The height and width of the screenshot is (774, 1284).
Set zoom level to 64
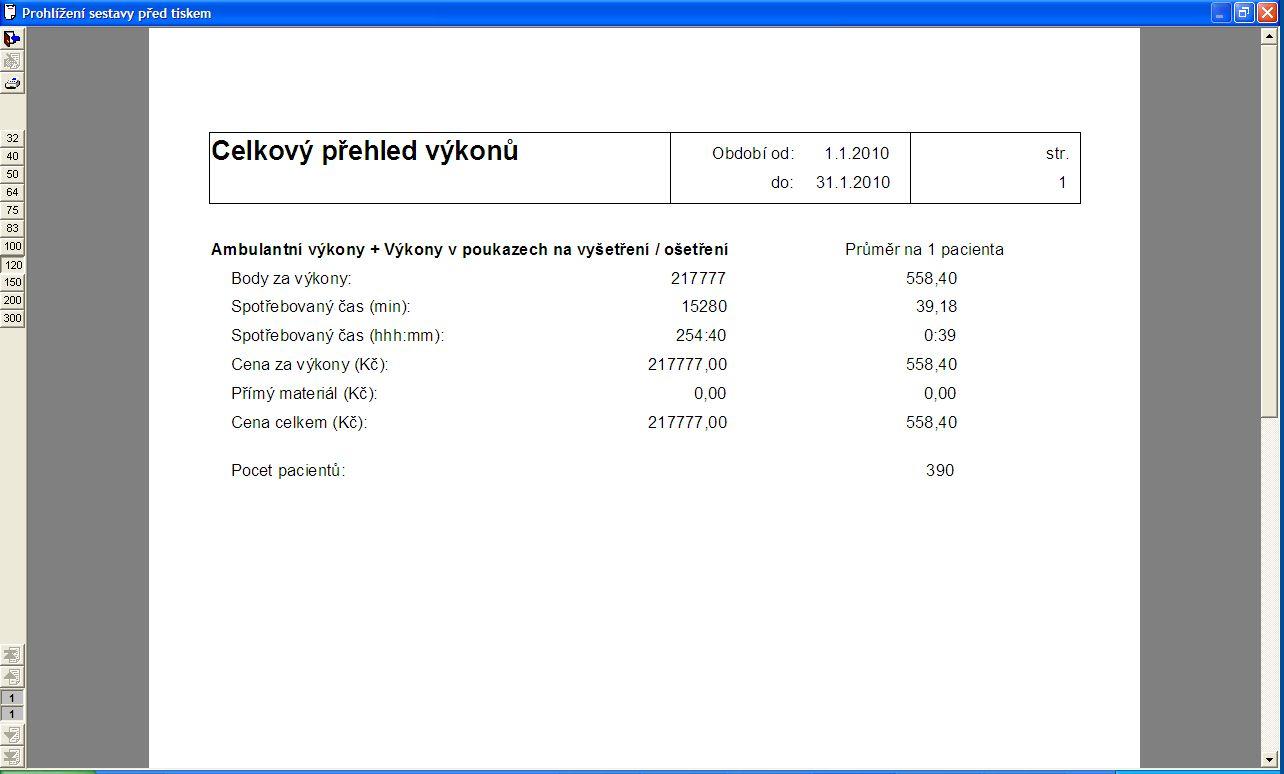click(x=12, y=192)
